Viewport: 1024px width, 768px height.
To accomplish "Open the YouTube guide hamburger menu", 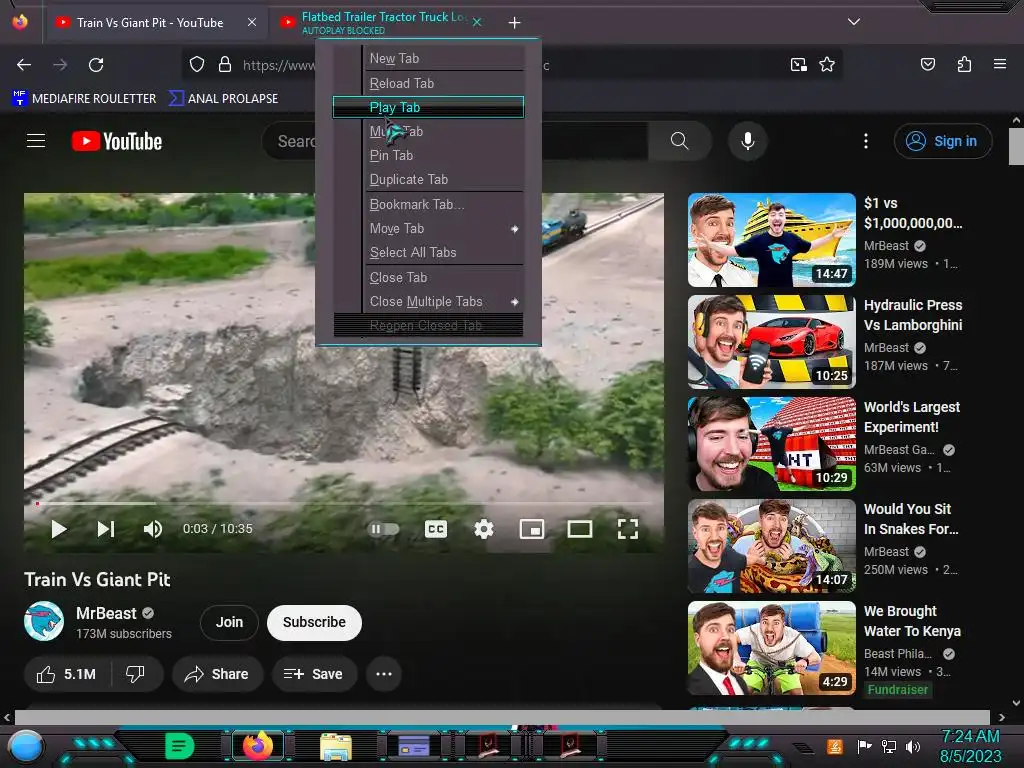I will 36,141.
